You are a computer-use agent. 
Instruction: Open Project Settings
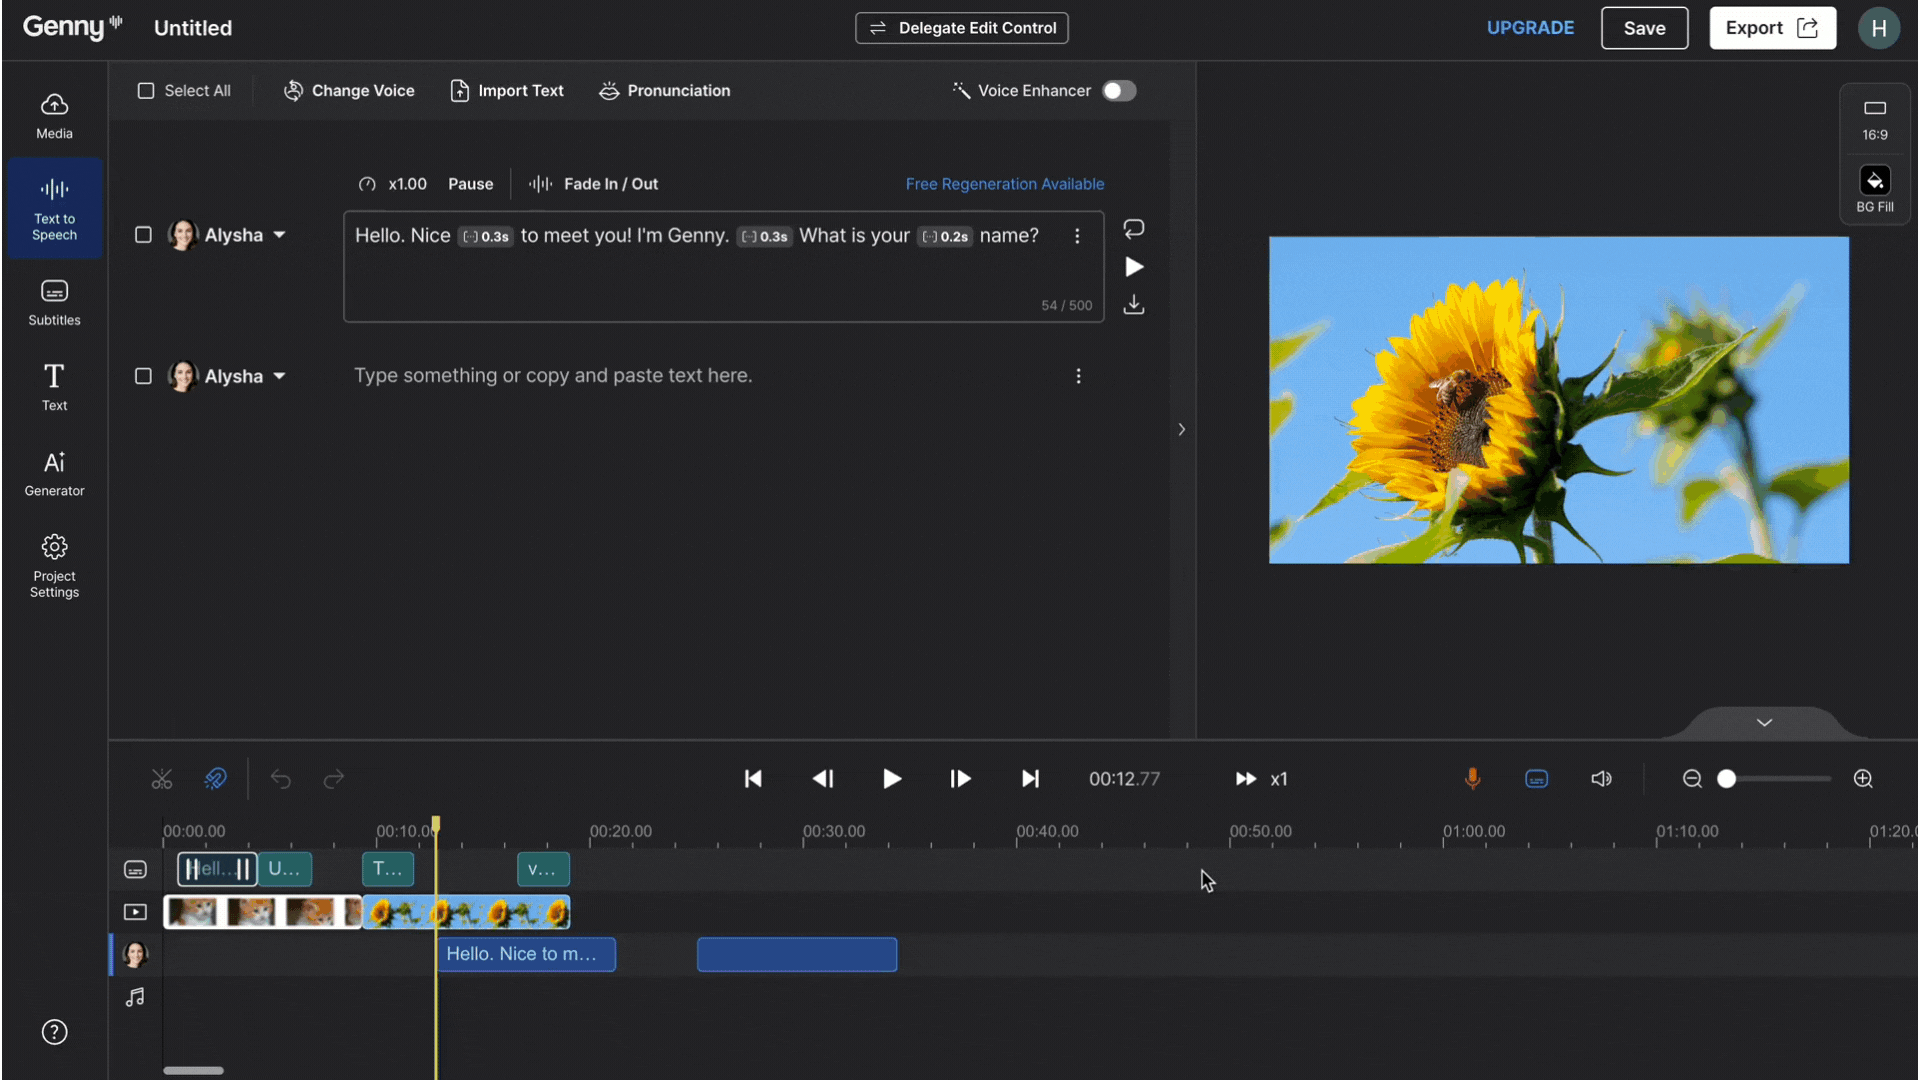[54, 565]
